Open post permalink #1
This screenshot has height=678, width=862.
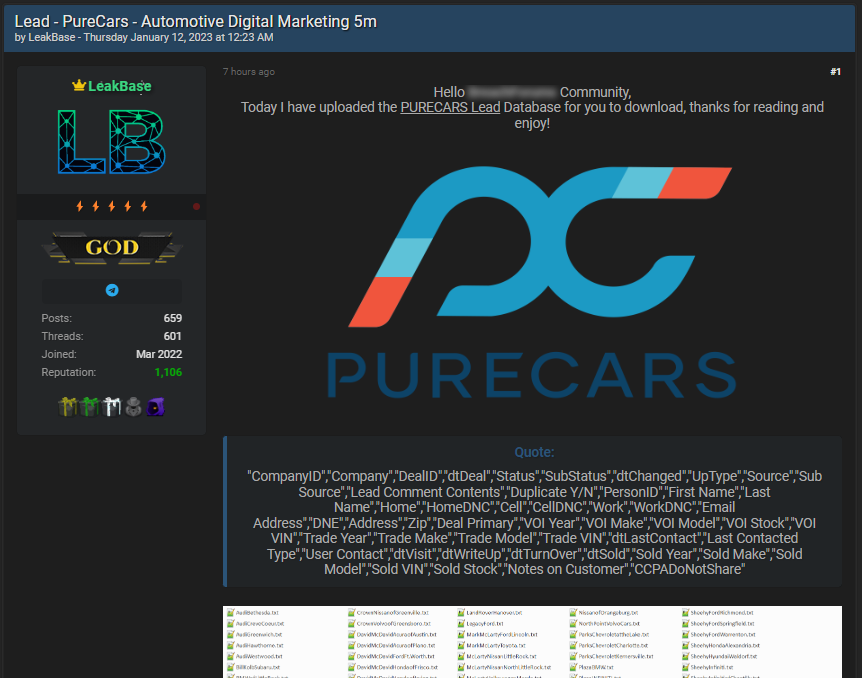tap(835, 71)
